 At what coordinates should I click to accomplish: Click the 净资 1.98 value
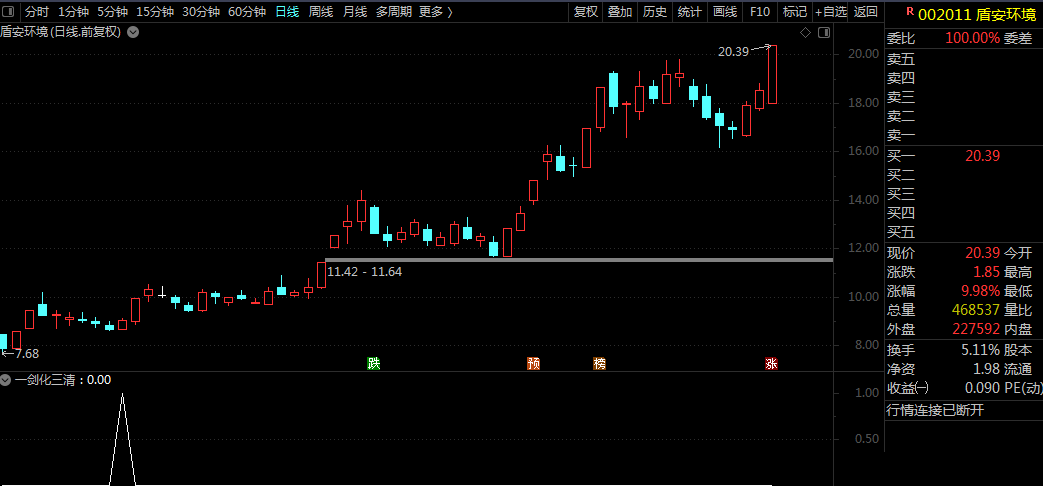[x=986, y=369]
